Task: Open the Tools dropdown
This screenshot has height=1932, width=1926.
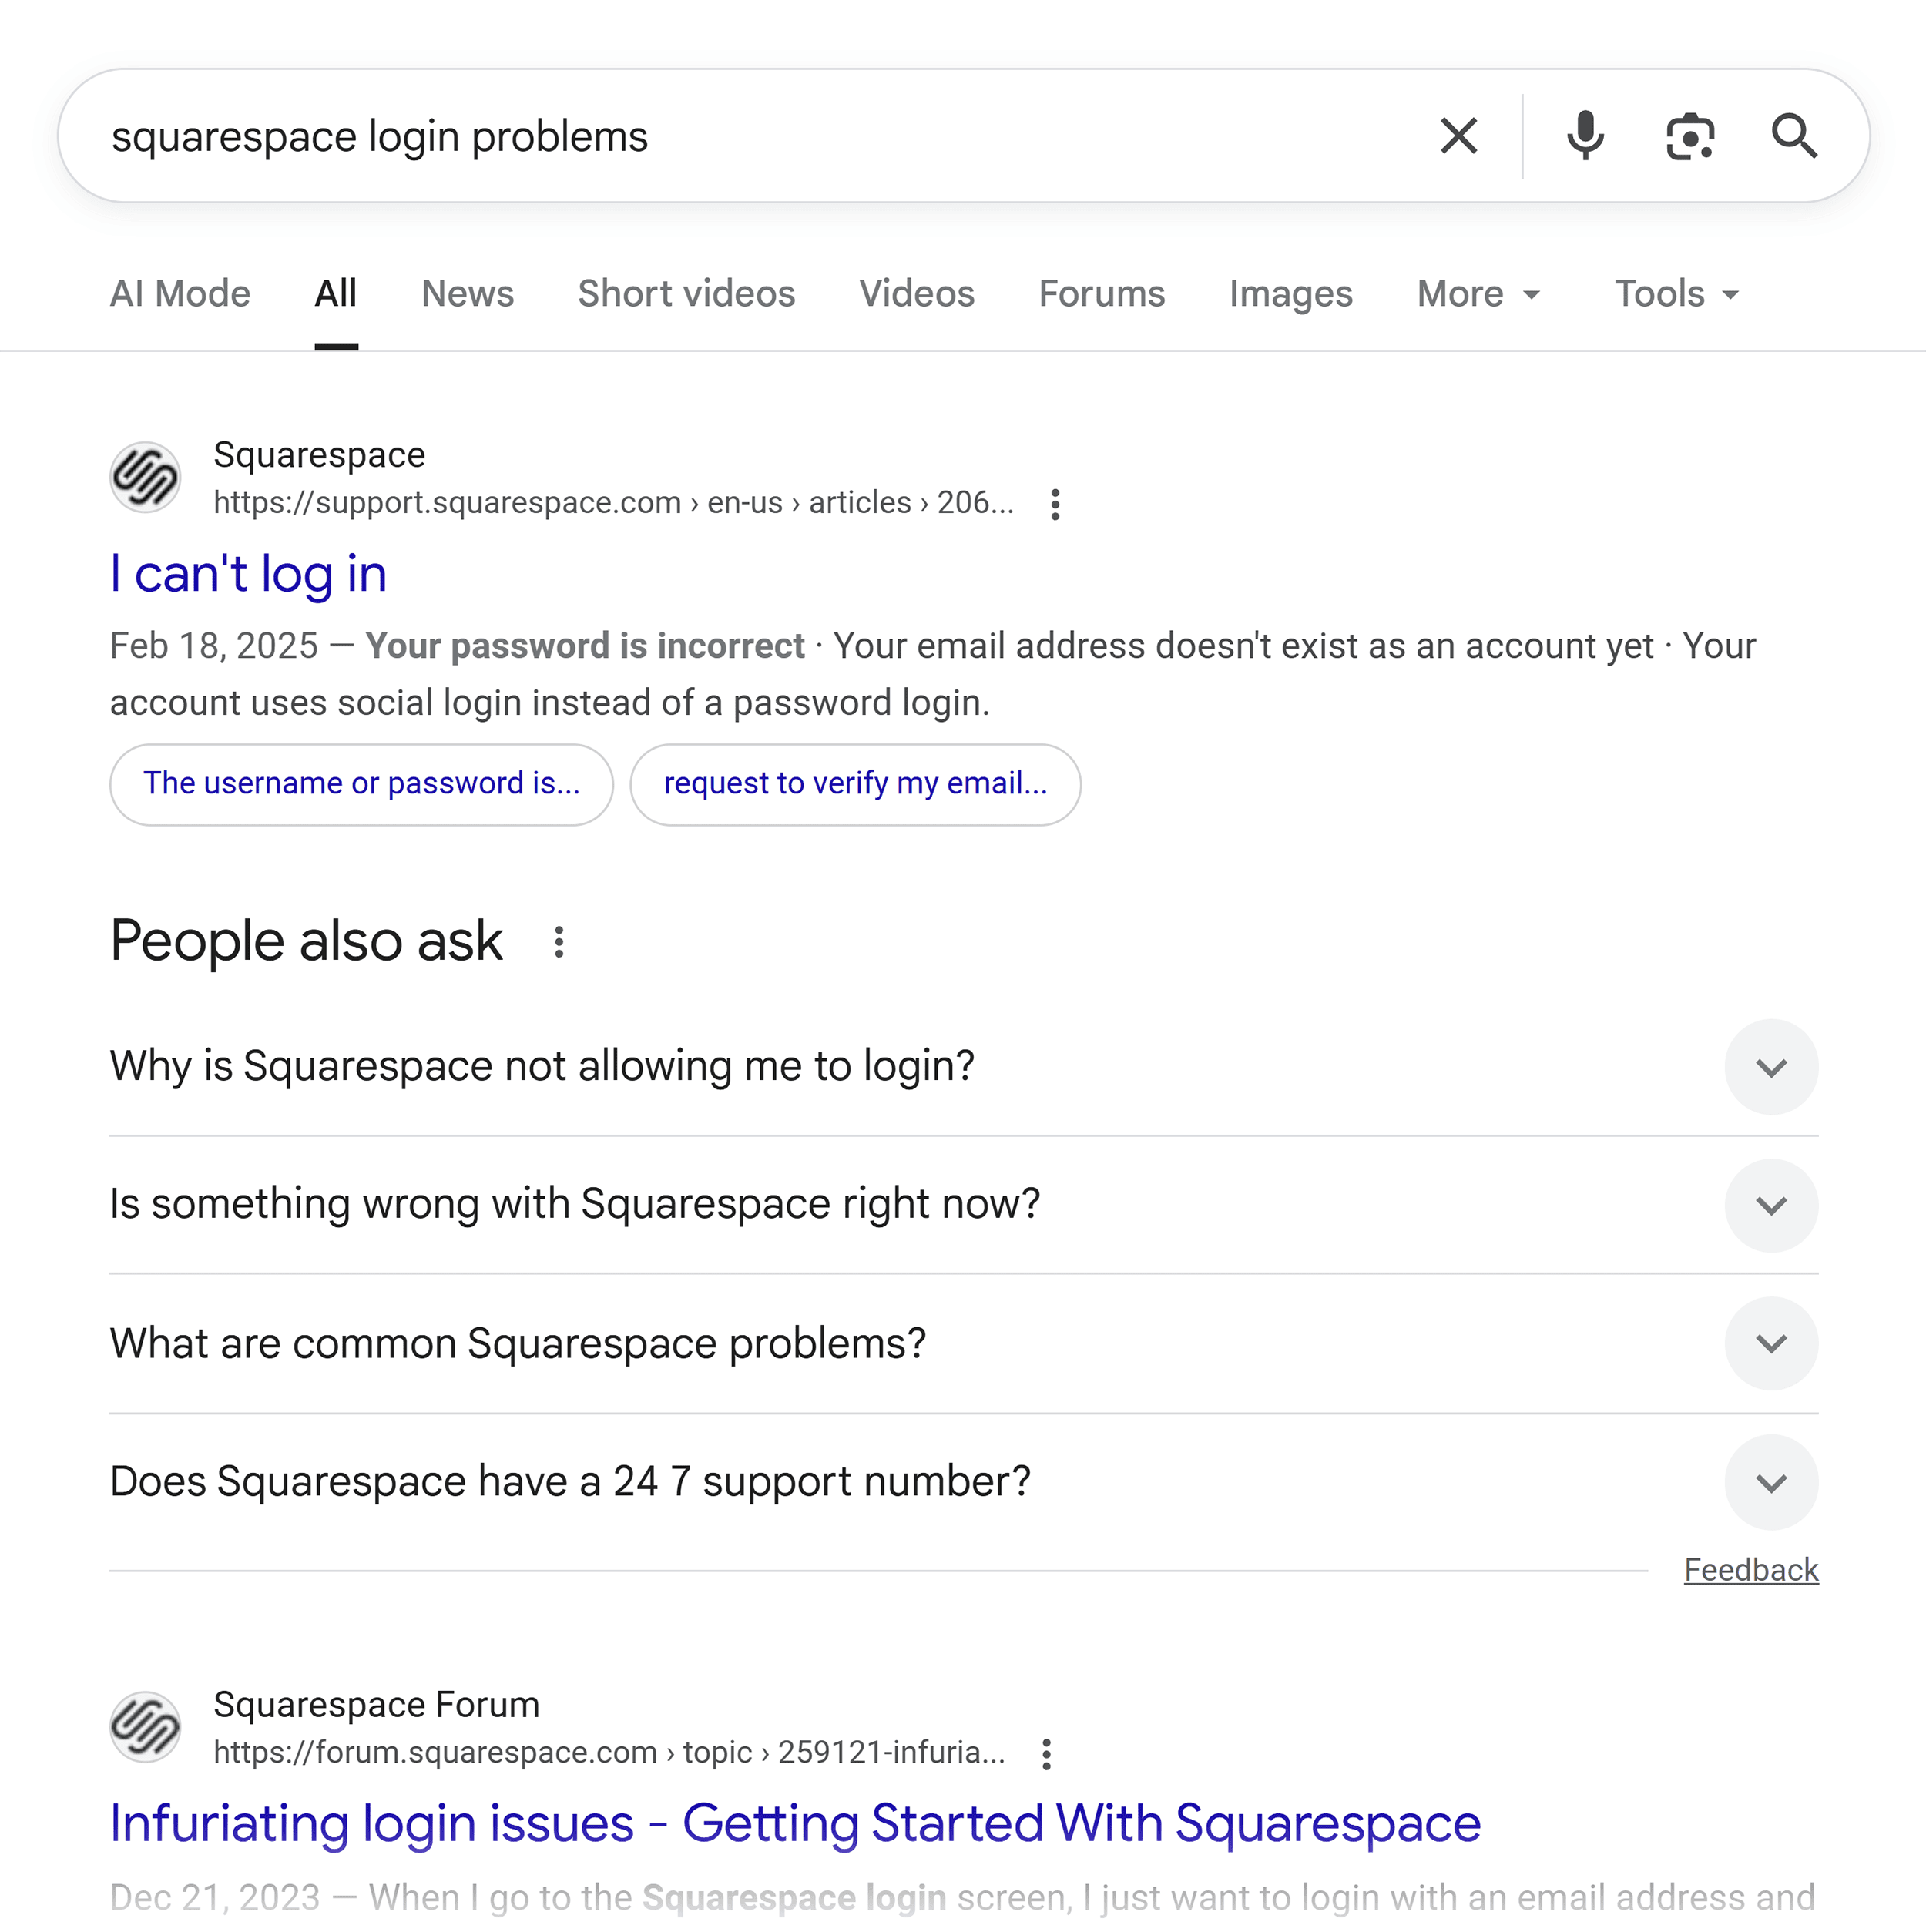Action: (1677, 294)
